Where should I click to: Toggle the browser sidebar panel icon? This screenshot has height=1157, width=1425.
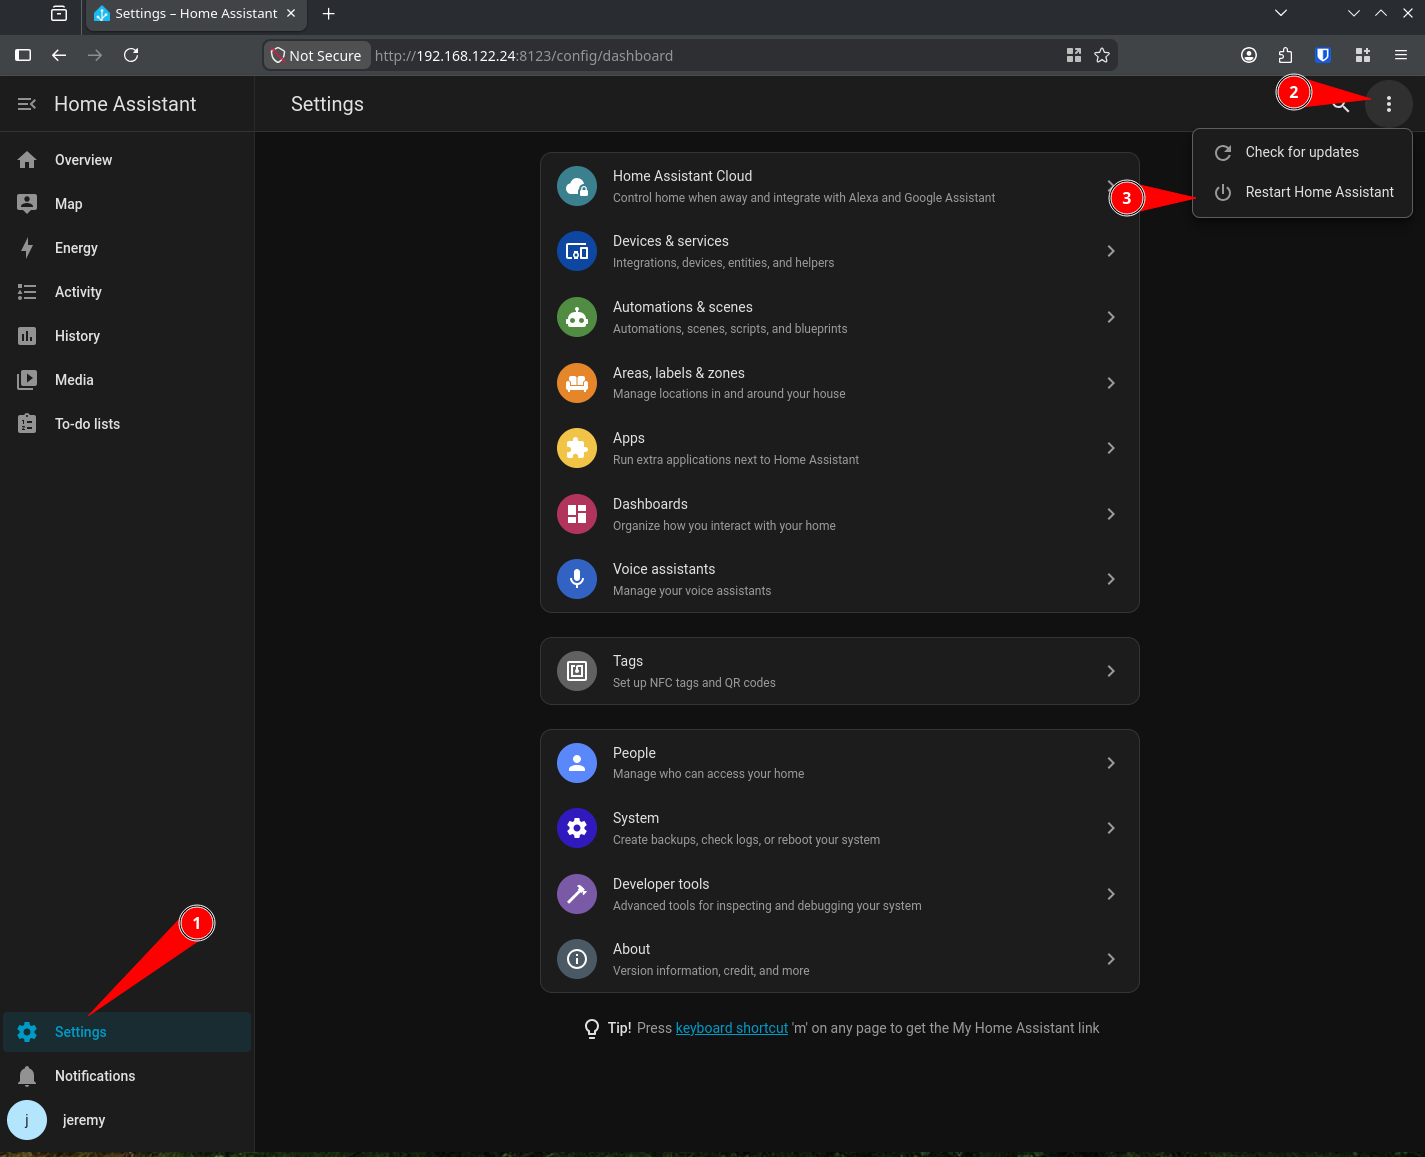(23, 55)
